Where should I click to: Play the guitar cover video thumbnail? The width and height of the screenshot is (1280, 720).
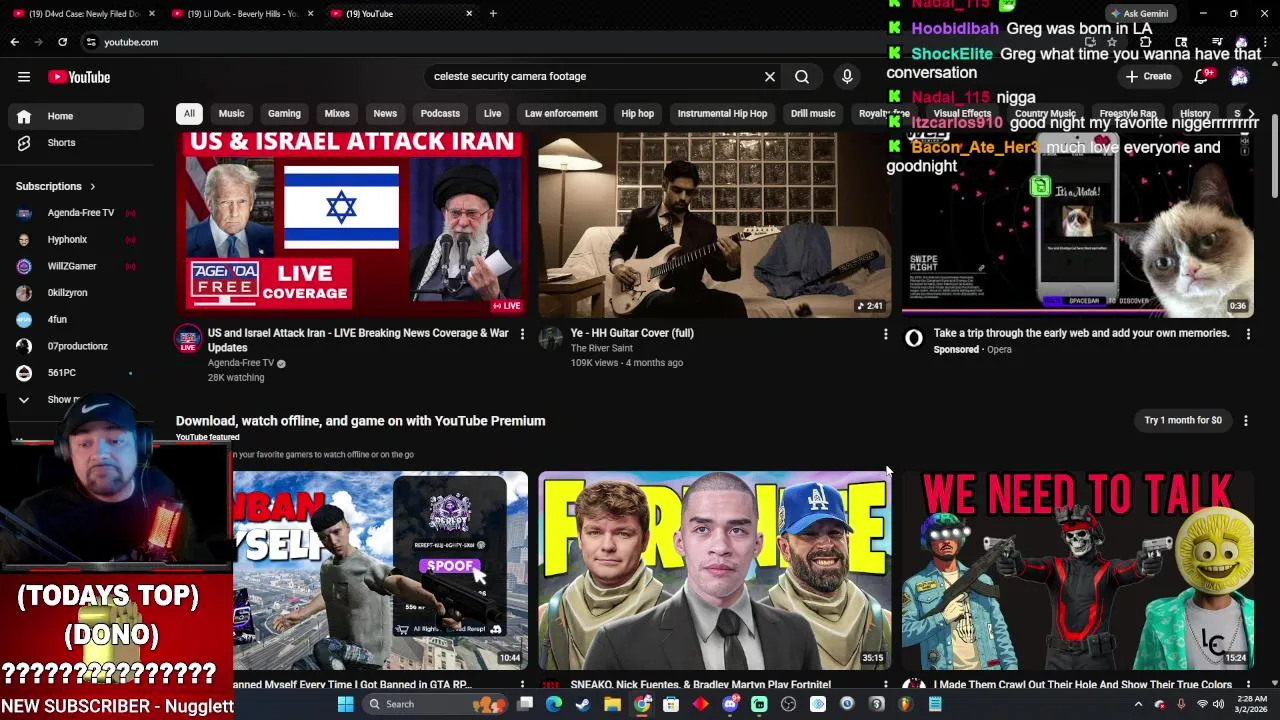pyautogui.click(x=714, y=225)
